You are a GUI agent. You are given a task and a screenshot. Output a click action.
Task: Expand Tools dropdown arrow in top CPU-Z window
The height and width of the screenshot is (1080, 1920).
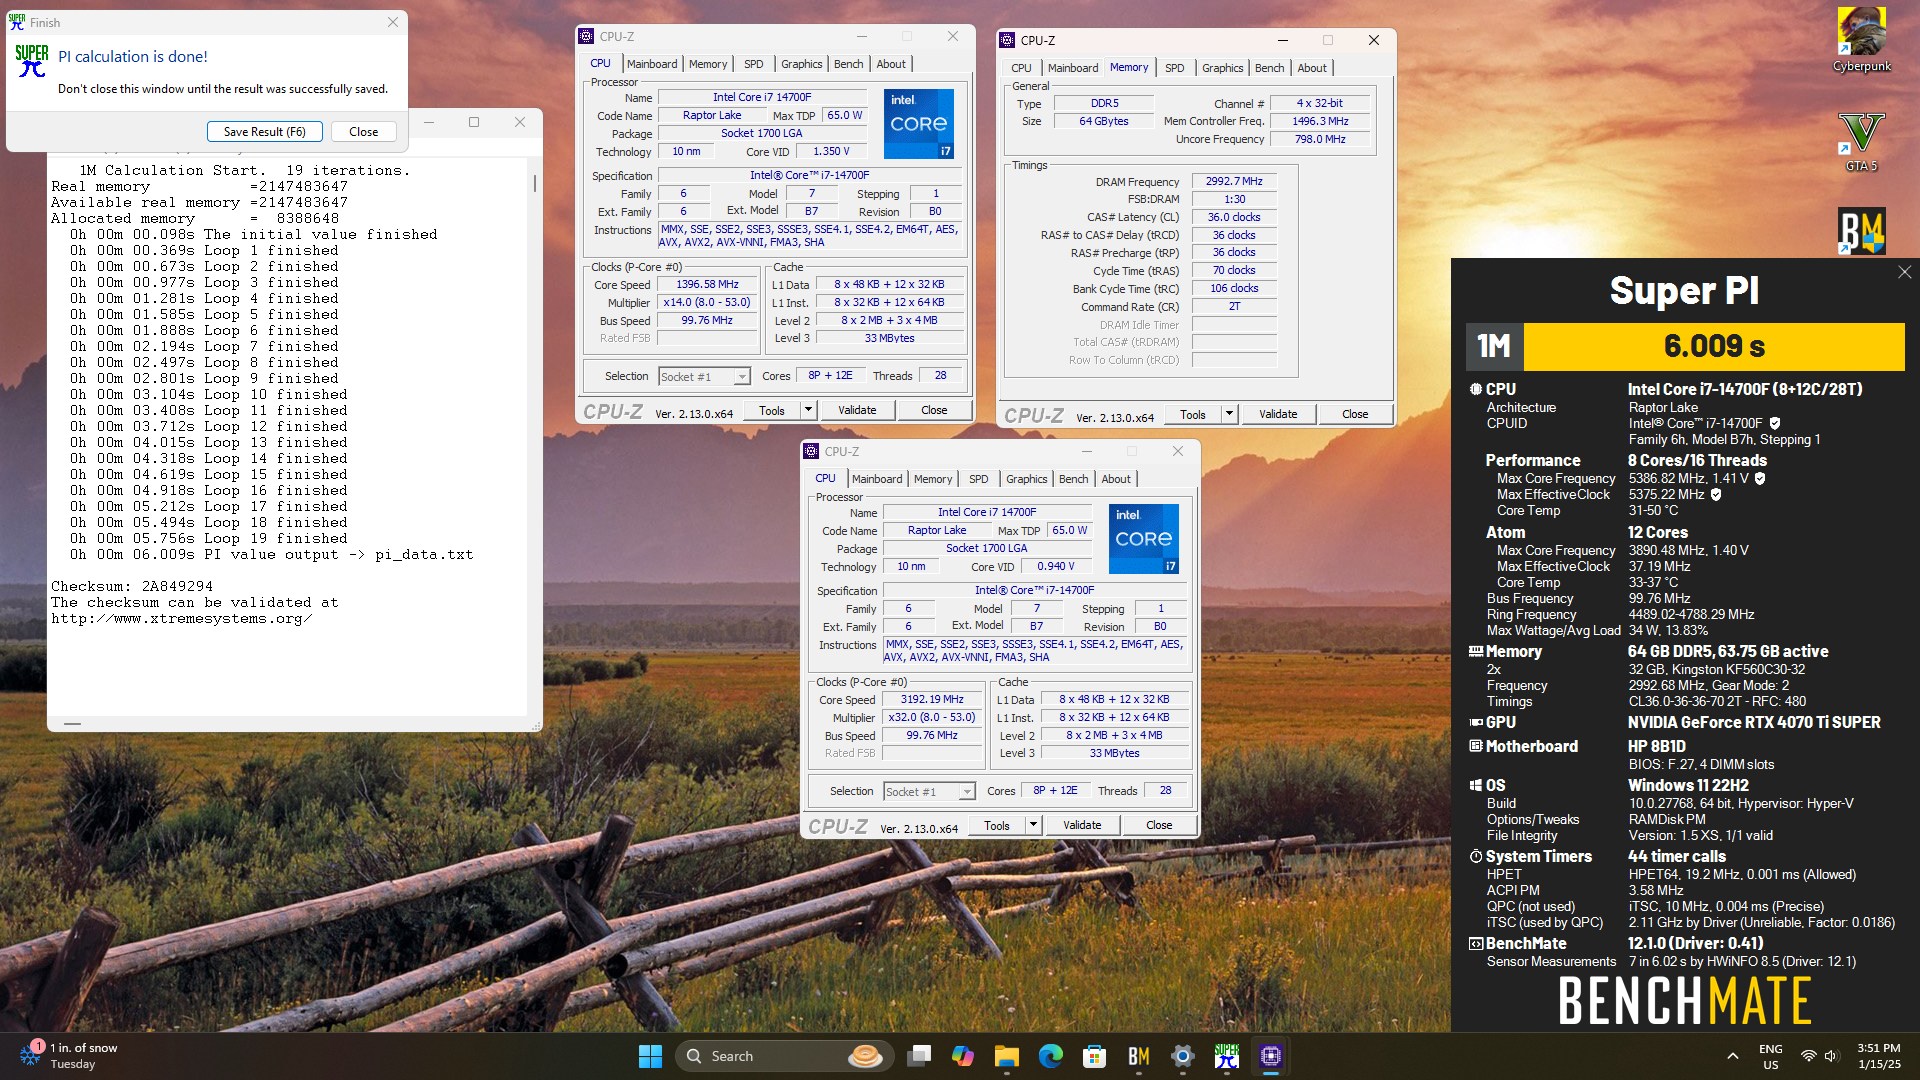[808, 410]
